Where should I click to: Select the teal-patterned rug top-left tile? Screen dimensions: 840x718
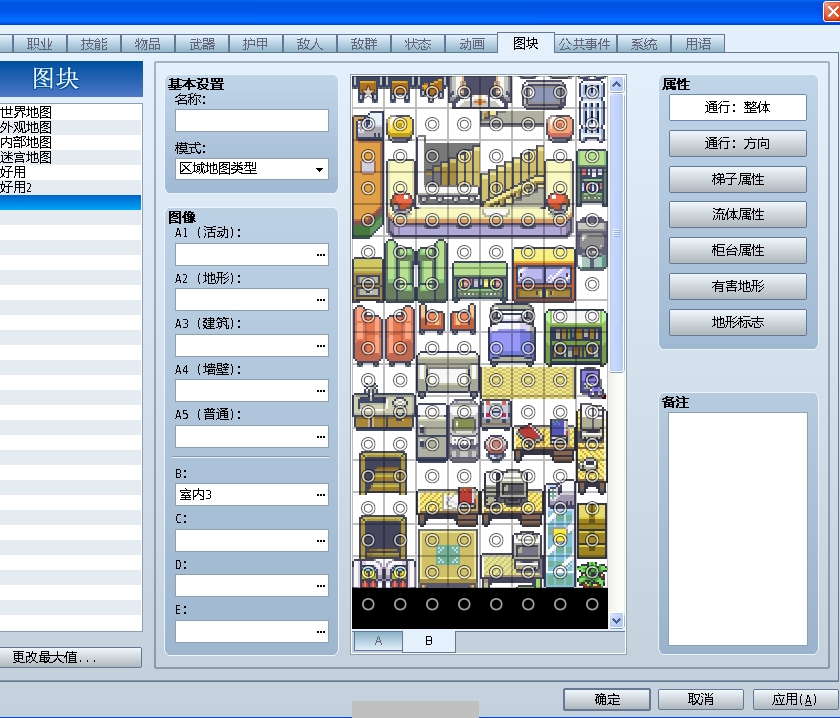click(x=432, y=540)
